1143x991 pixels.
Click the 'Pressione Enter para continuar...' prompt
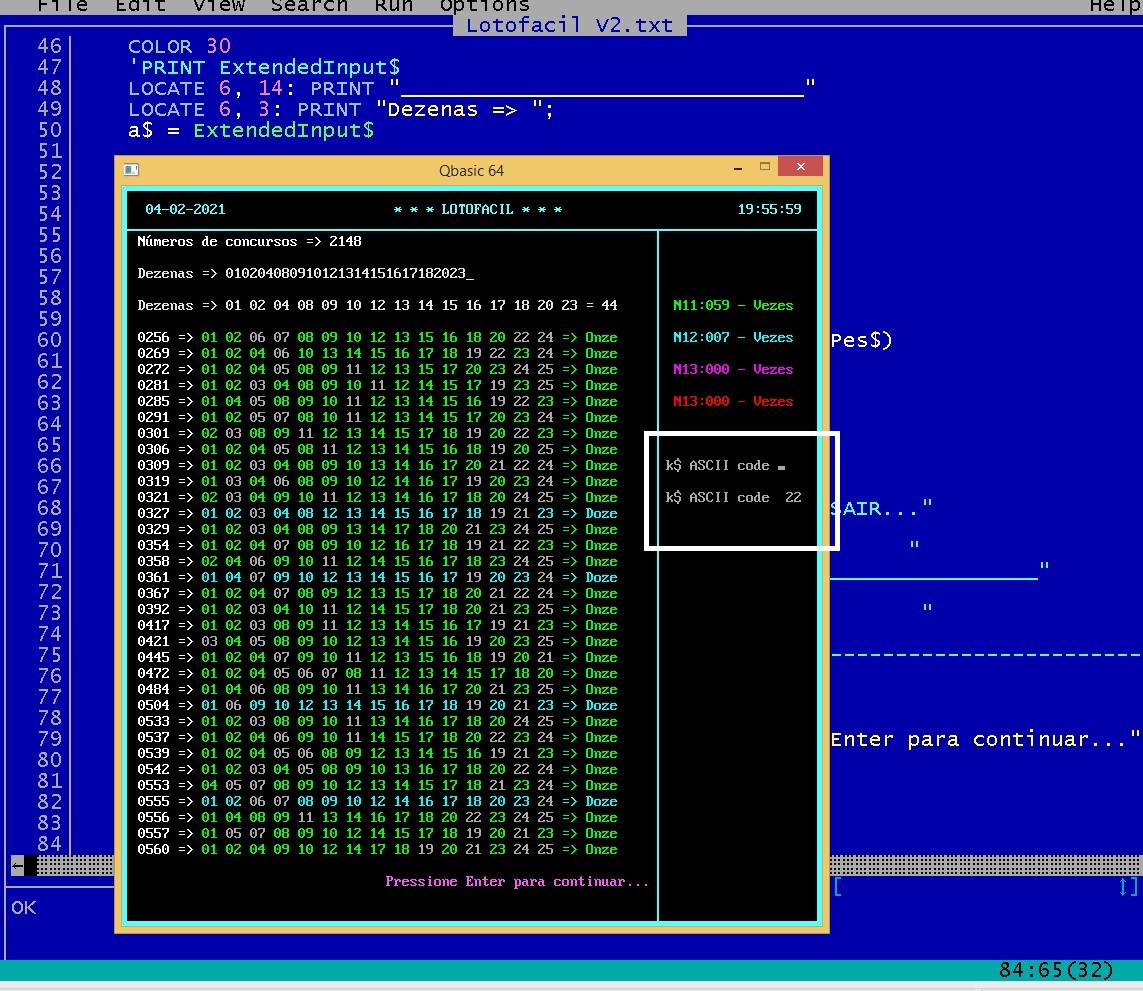pyautogui.click(x=517, y=881)
